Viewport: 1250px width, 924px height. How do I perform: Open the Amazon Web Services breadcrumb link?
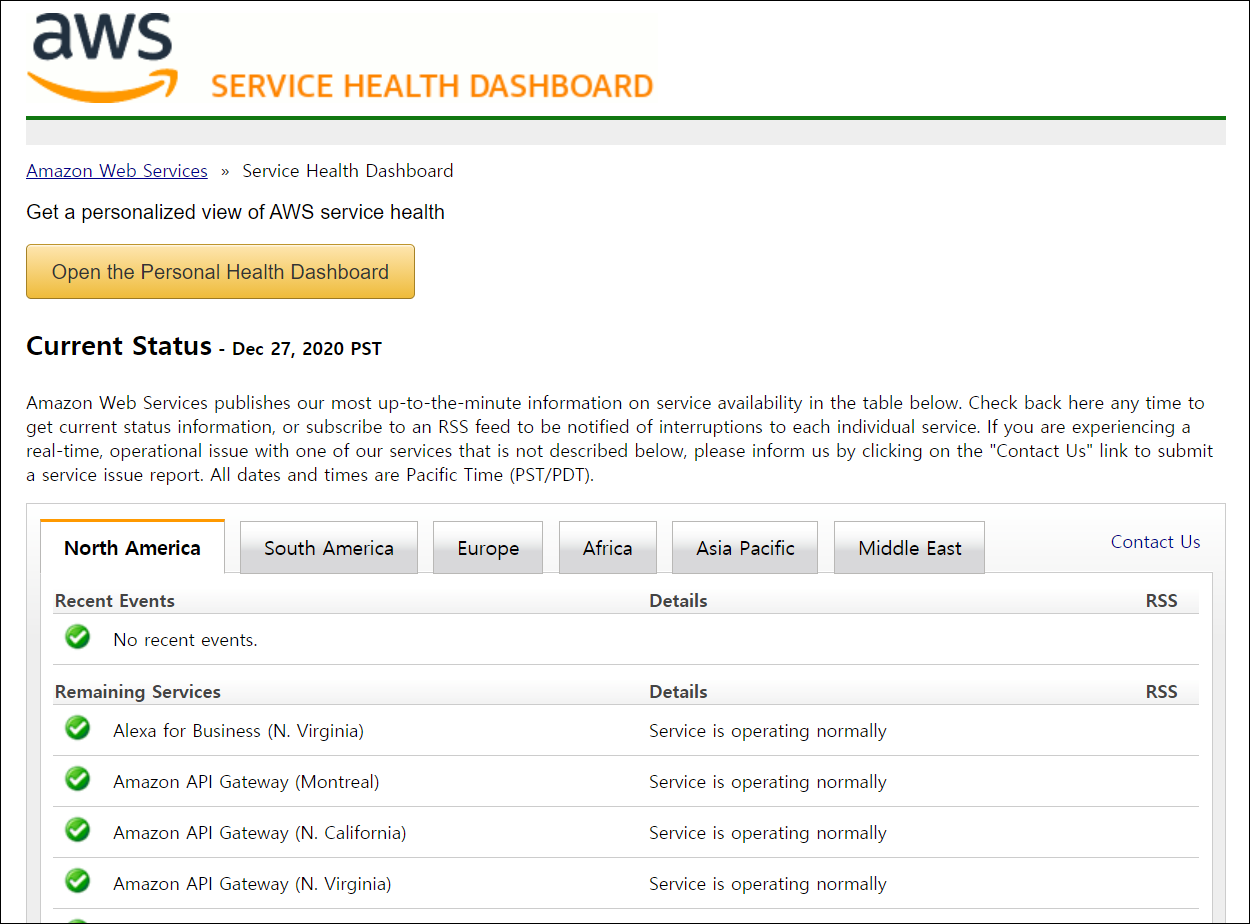point(117,171)
